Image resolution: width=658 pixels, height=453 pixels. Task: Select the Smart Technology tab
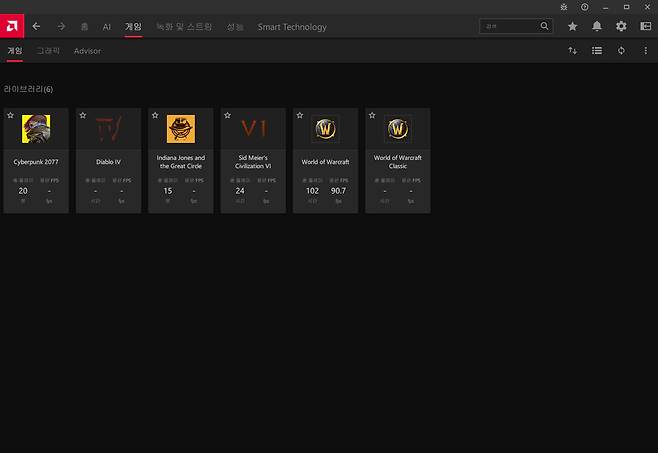[292, 27]
